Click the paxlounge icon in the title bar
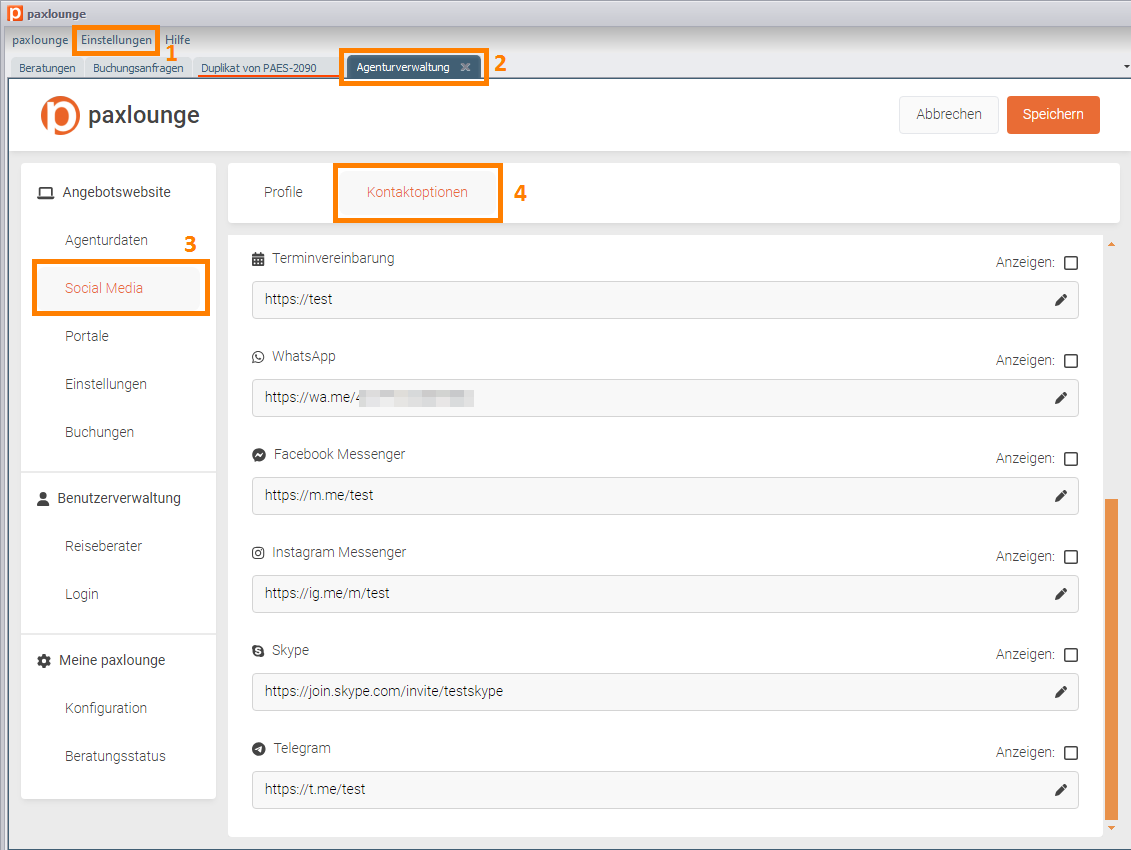 pos(15,13)
